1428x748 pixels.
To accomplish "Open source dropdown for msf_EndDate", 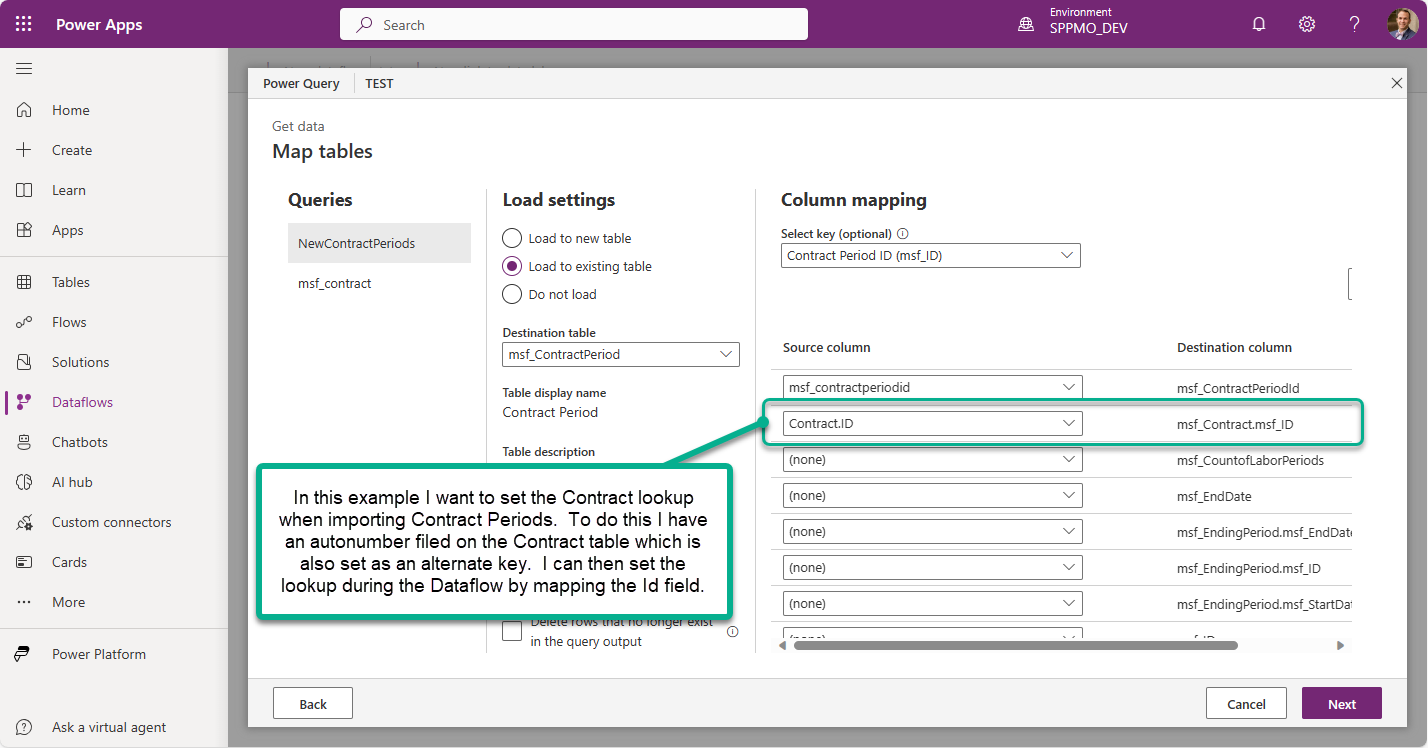I will [x=933, y=495].
